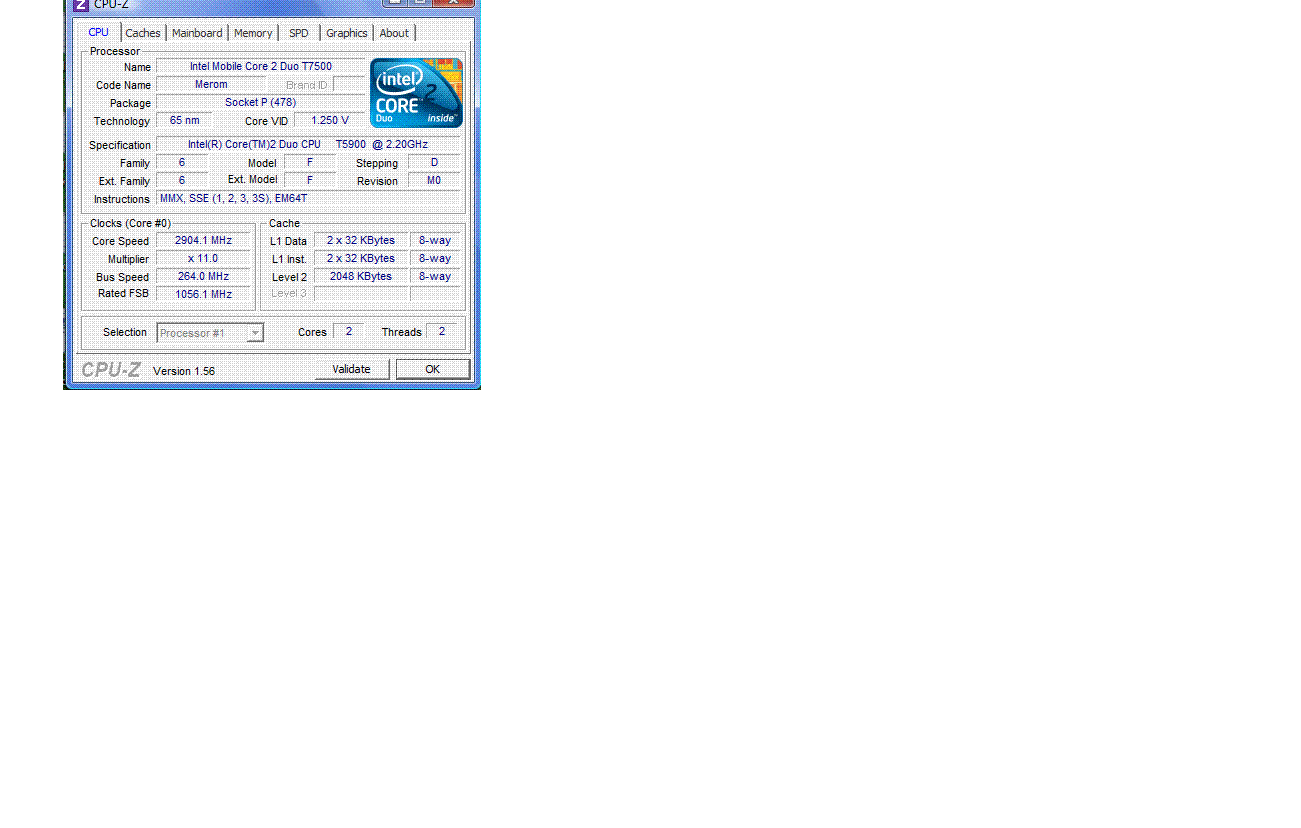Select the Memory tab
1301x828 pixels.
coord(253,33)
